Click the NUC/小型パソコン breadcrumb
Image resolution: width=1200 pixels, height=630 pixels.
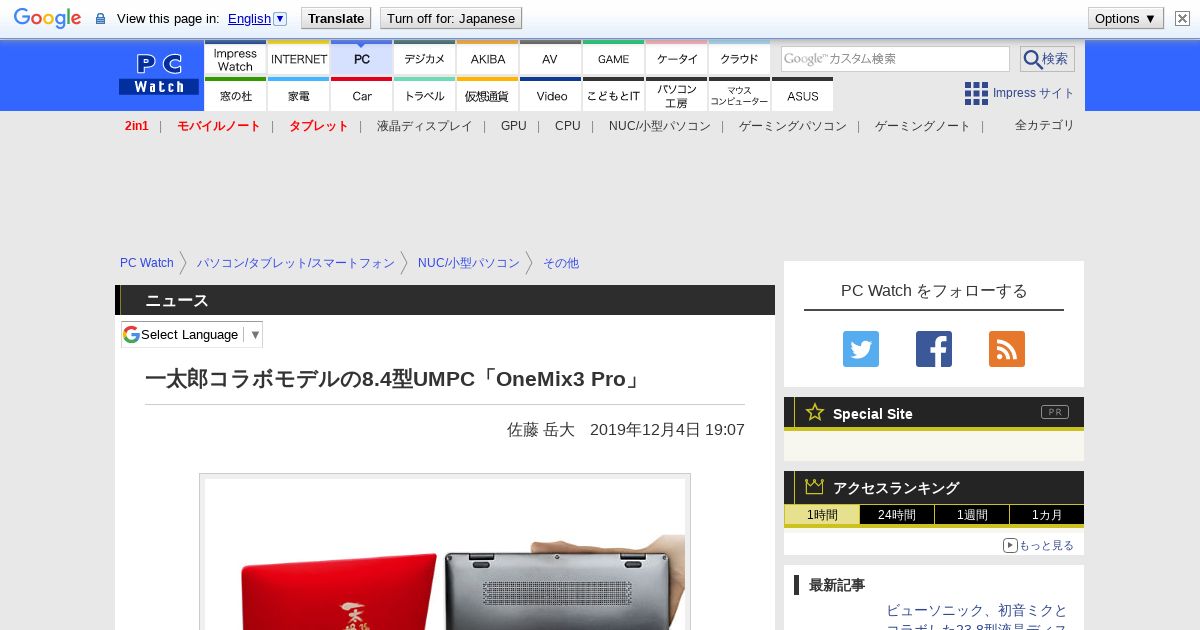click(469, 263)
